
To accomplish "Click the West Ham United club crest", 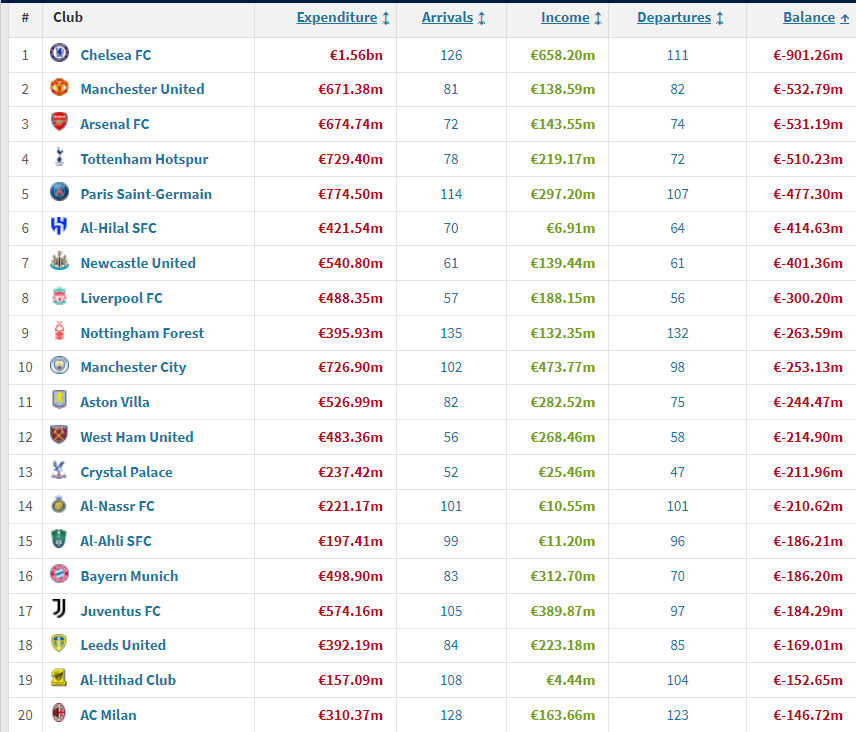I will tap(59, 435).
